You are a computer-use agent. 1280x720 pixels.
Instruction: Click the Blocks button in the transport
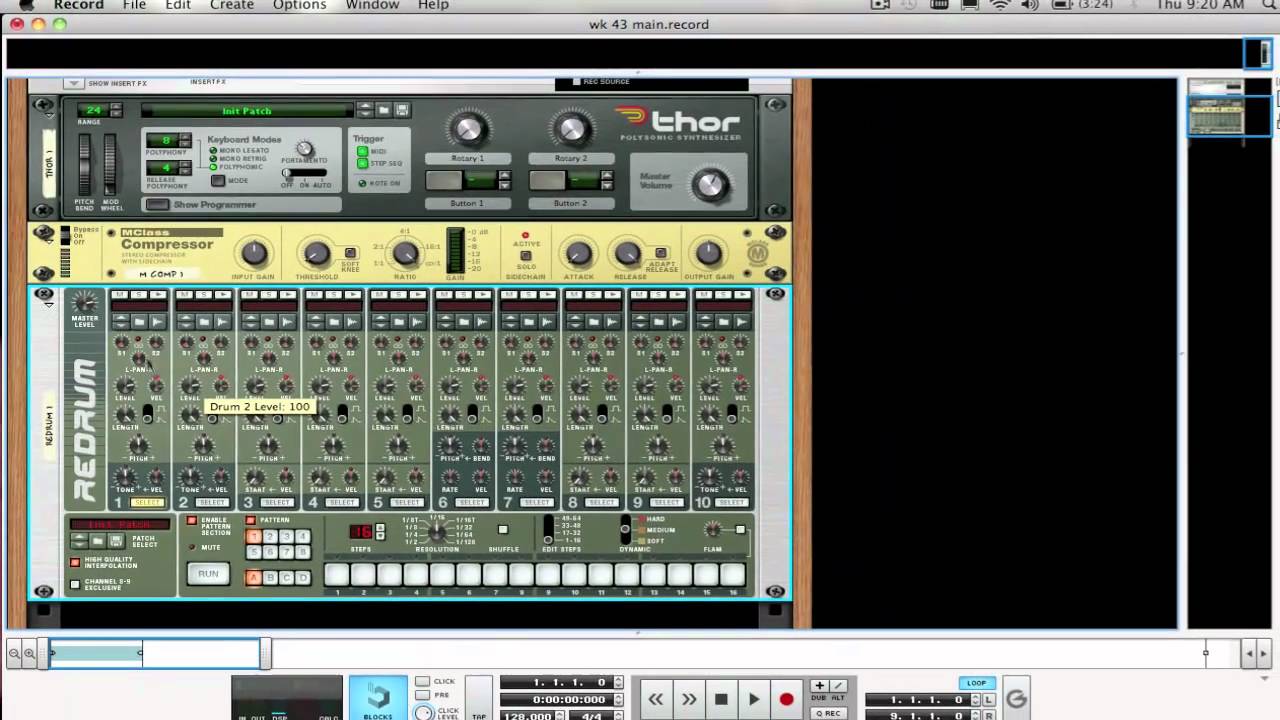378,698
